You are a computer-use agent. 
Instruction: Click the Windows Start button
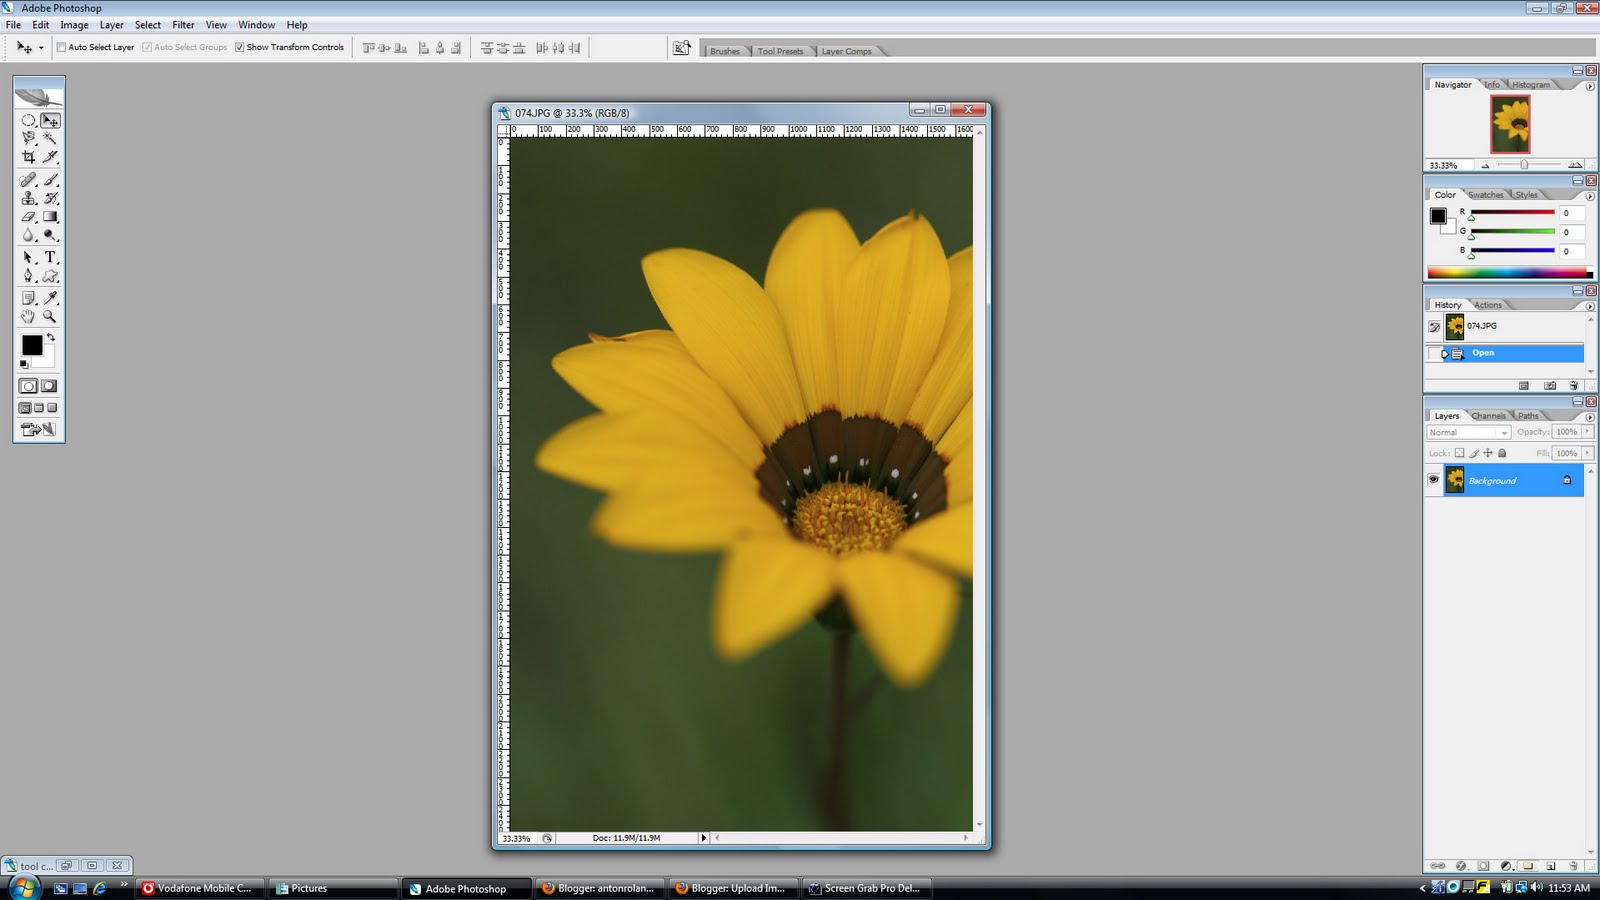tap(22, 887)
